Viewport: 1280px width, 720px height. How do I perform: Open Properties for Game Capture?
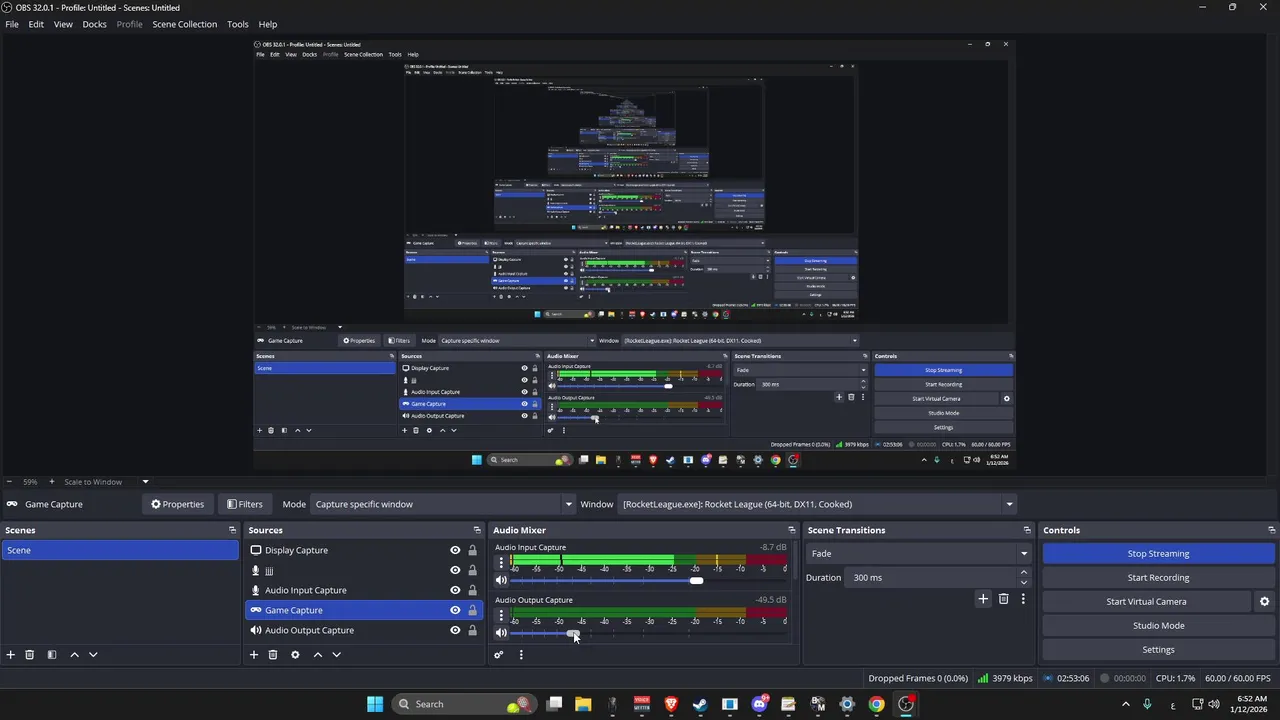pos(177,504)
